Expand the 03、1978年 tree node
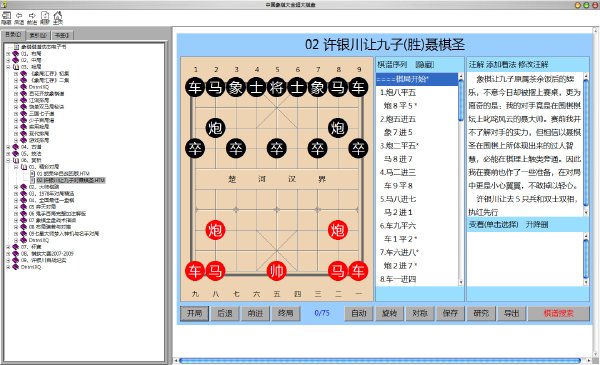The width and height of the screenshot is (600, 365). (x=16, y=194)
